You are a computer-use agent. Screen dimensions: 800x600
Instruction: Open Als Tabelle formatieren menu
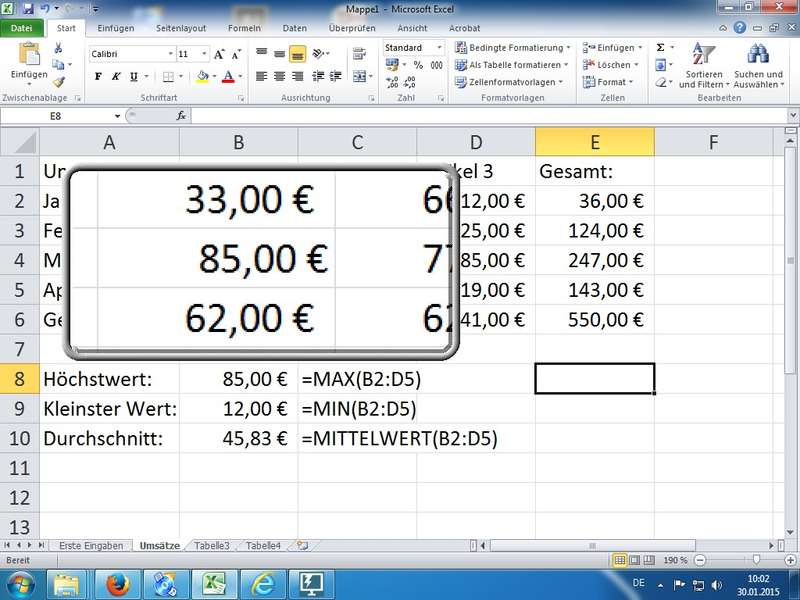(x=511, y=65)
